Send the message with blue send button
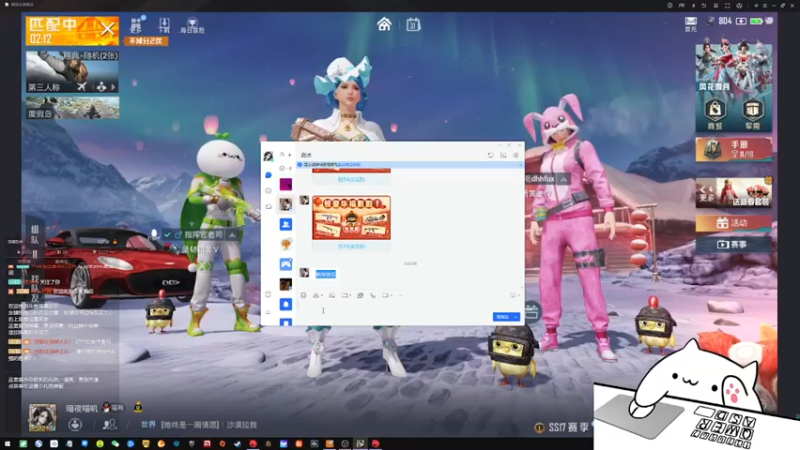800x450 pixels. 503,317
